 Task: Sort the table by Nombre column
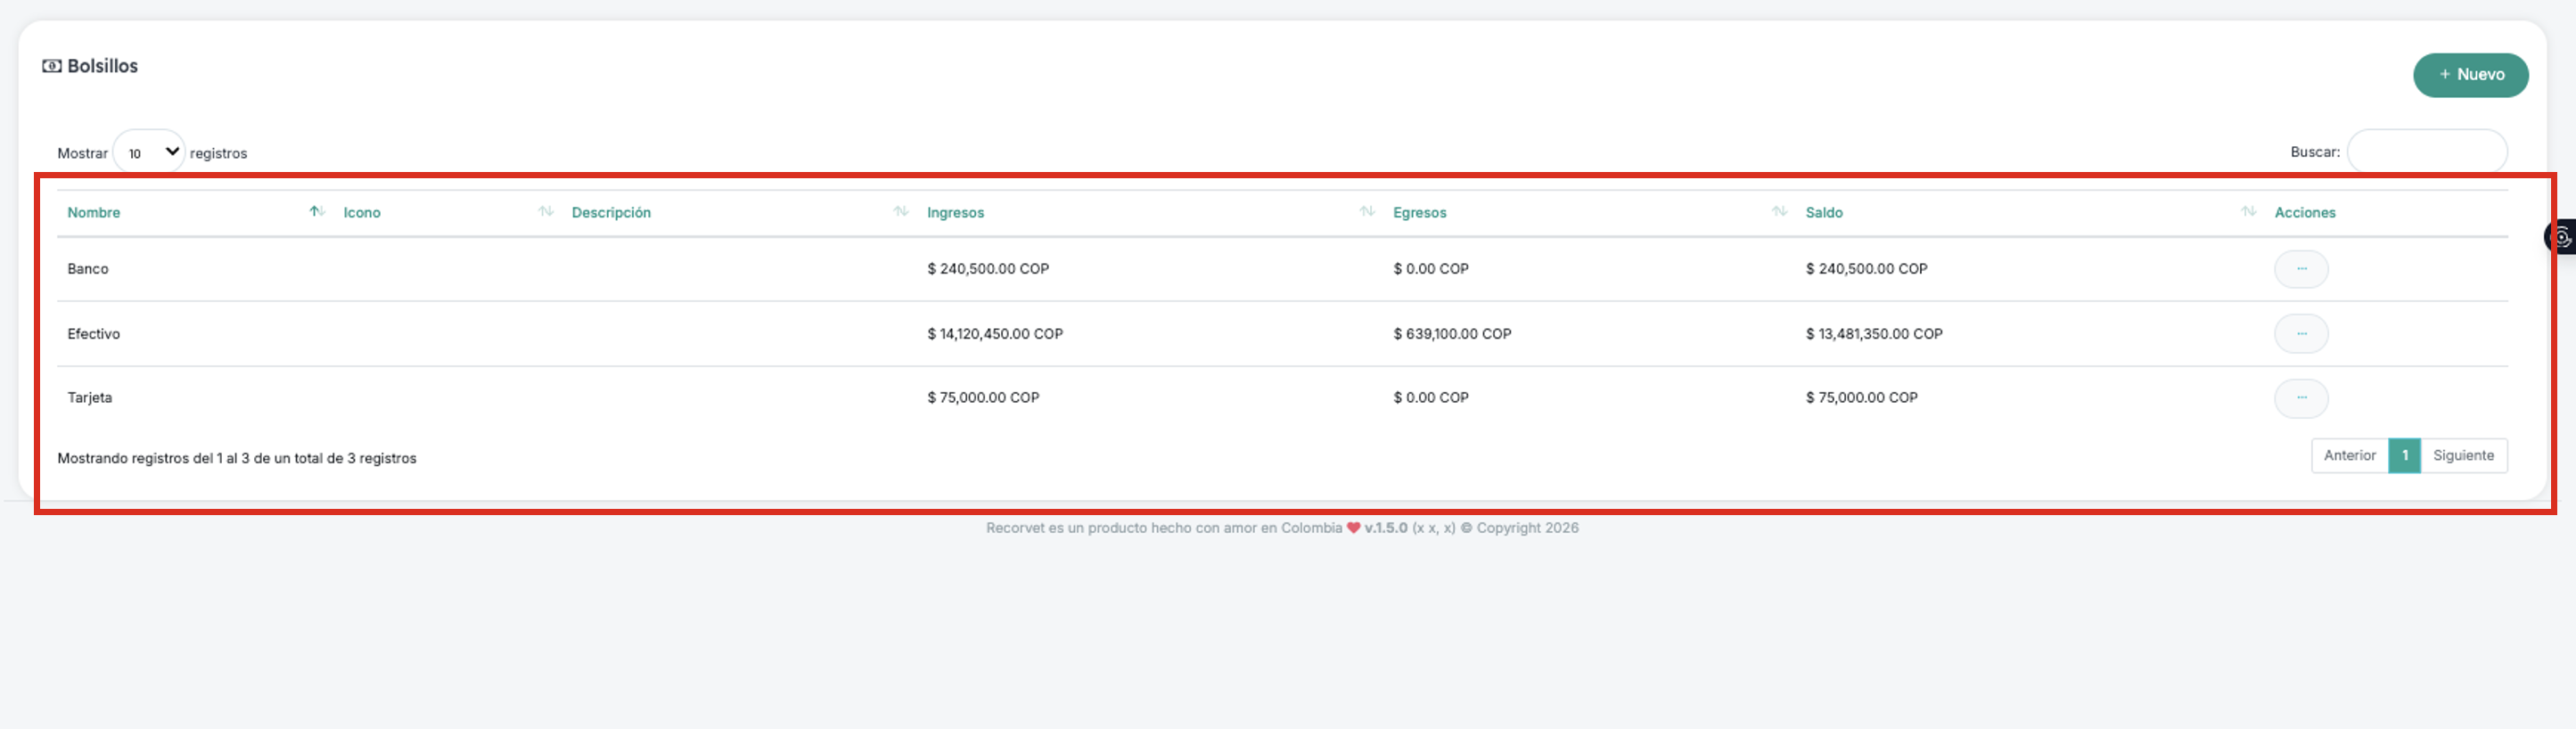94,212
